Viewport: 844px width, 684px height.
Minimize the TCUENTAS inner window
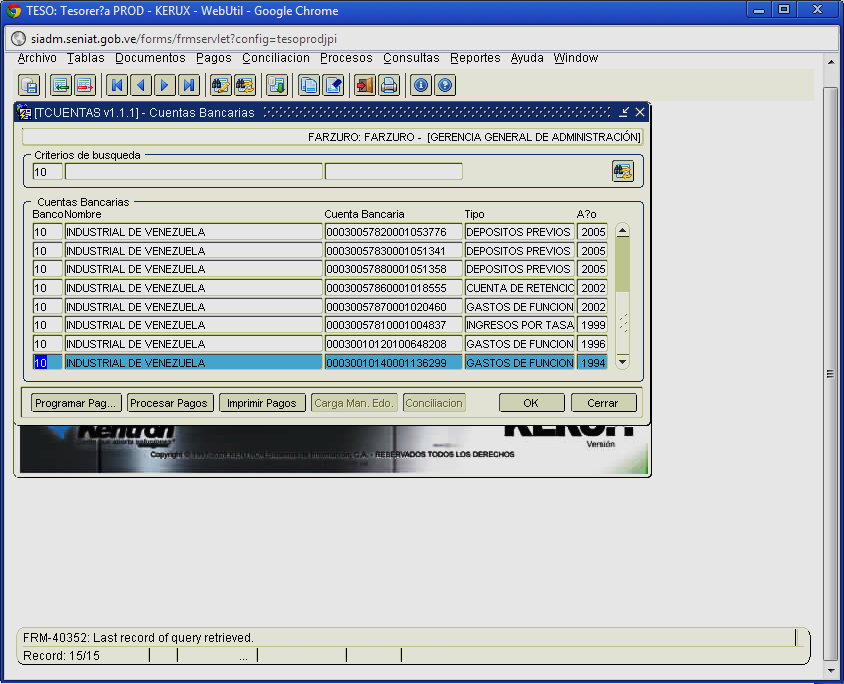624,112
